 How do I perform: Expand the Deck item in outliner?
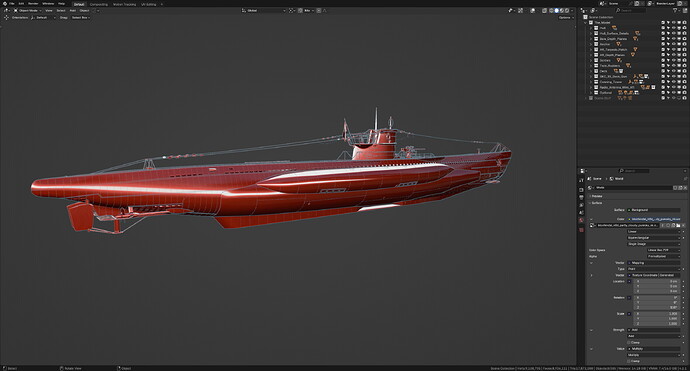point(591,71)
